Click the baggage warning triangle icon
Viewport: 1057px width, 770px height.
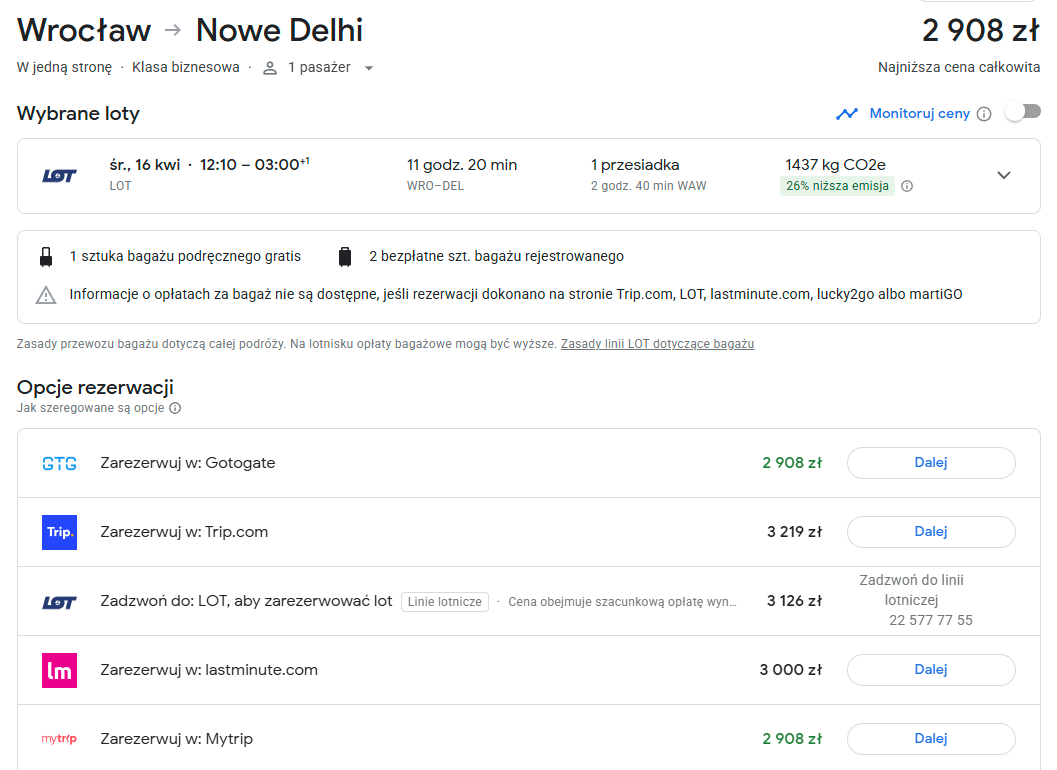46,295
